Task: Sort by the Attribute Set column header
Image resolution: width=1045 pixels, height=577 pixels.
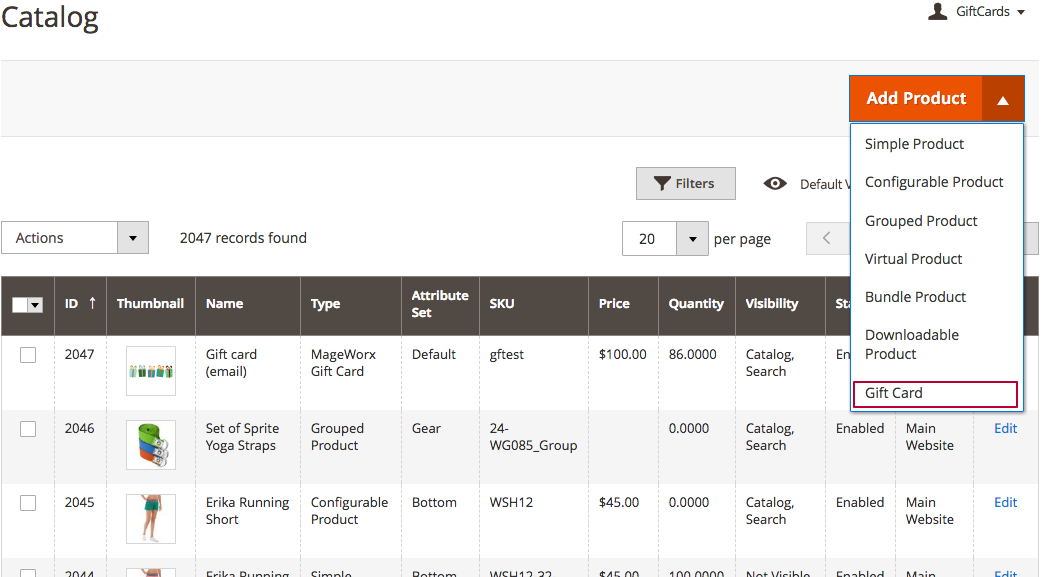Action: [x=440, y=304]
